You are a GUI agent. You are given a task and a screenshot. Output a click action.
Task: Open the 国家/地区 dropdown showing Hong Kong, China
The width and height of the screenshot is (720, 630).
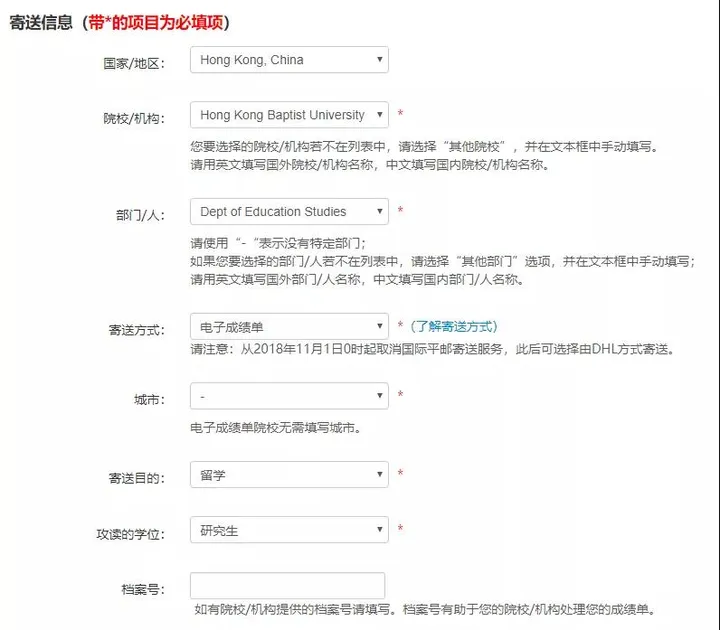288,60
